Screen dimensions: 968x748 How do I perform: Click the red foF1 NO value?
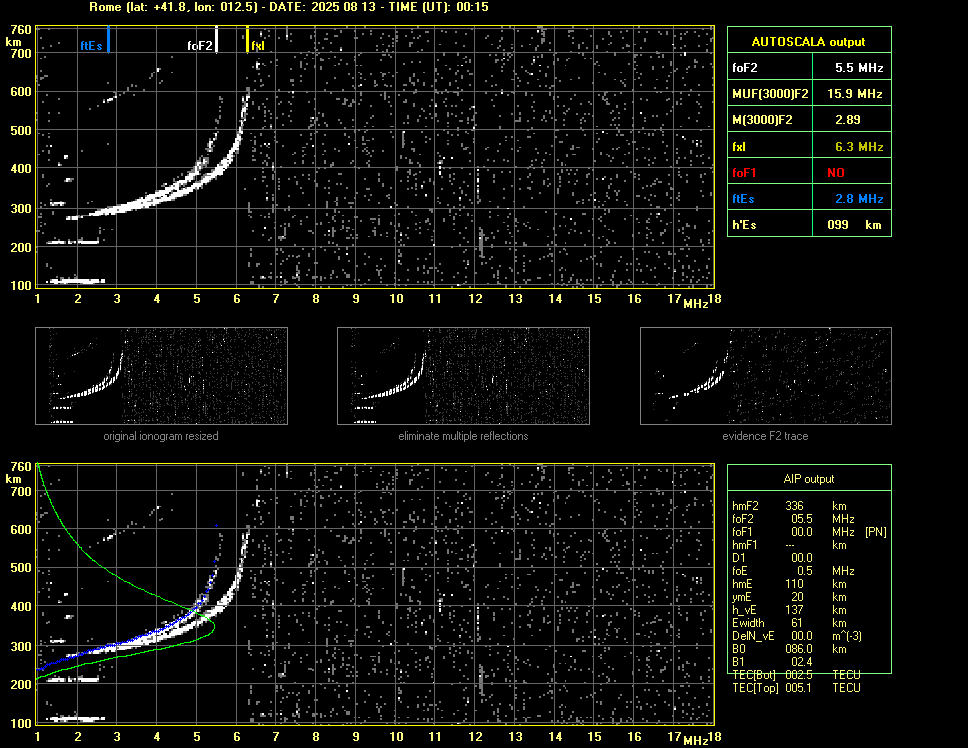point(836,173)
